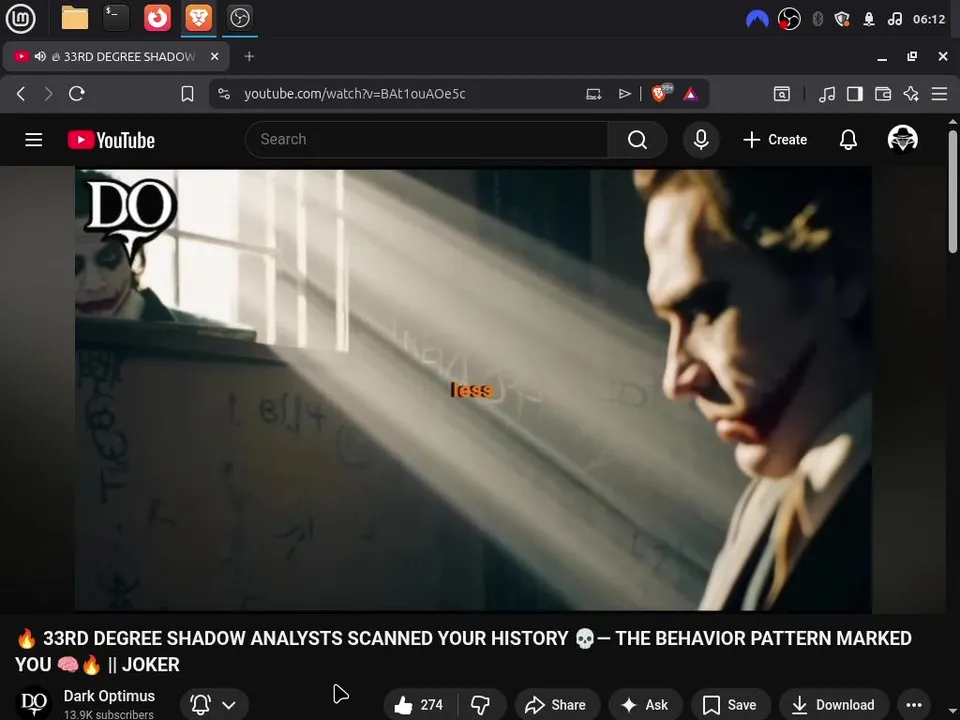This screenshot has height=720, width=960.
Task: Open the Linux Mint start menu
Action: click(x=20, y=18)
